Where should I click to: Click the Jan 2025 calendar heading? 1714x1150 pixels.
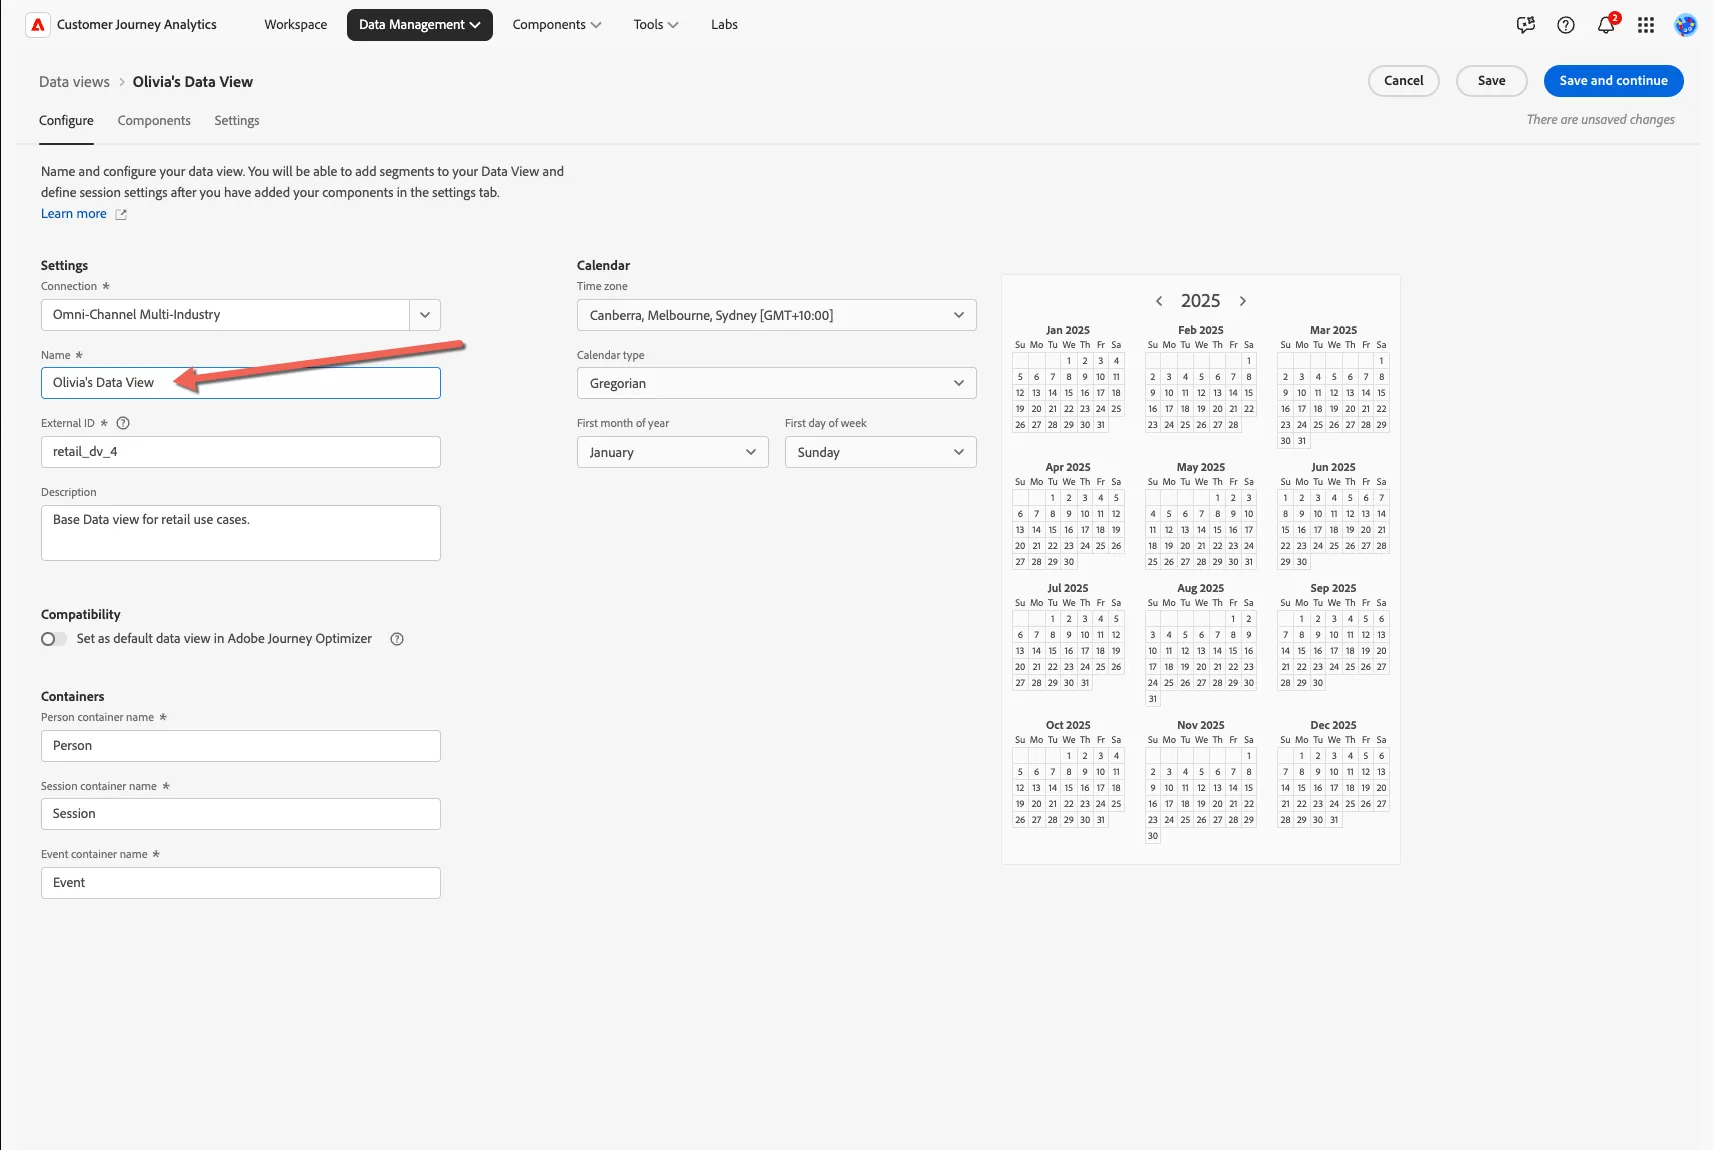point(1068,330)
